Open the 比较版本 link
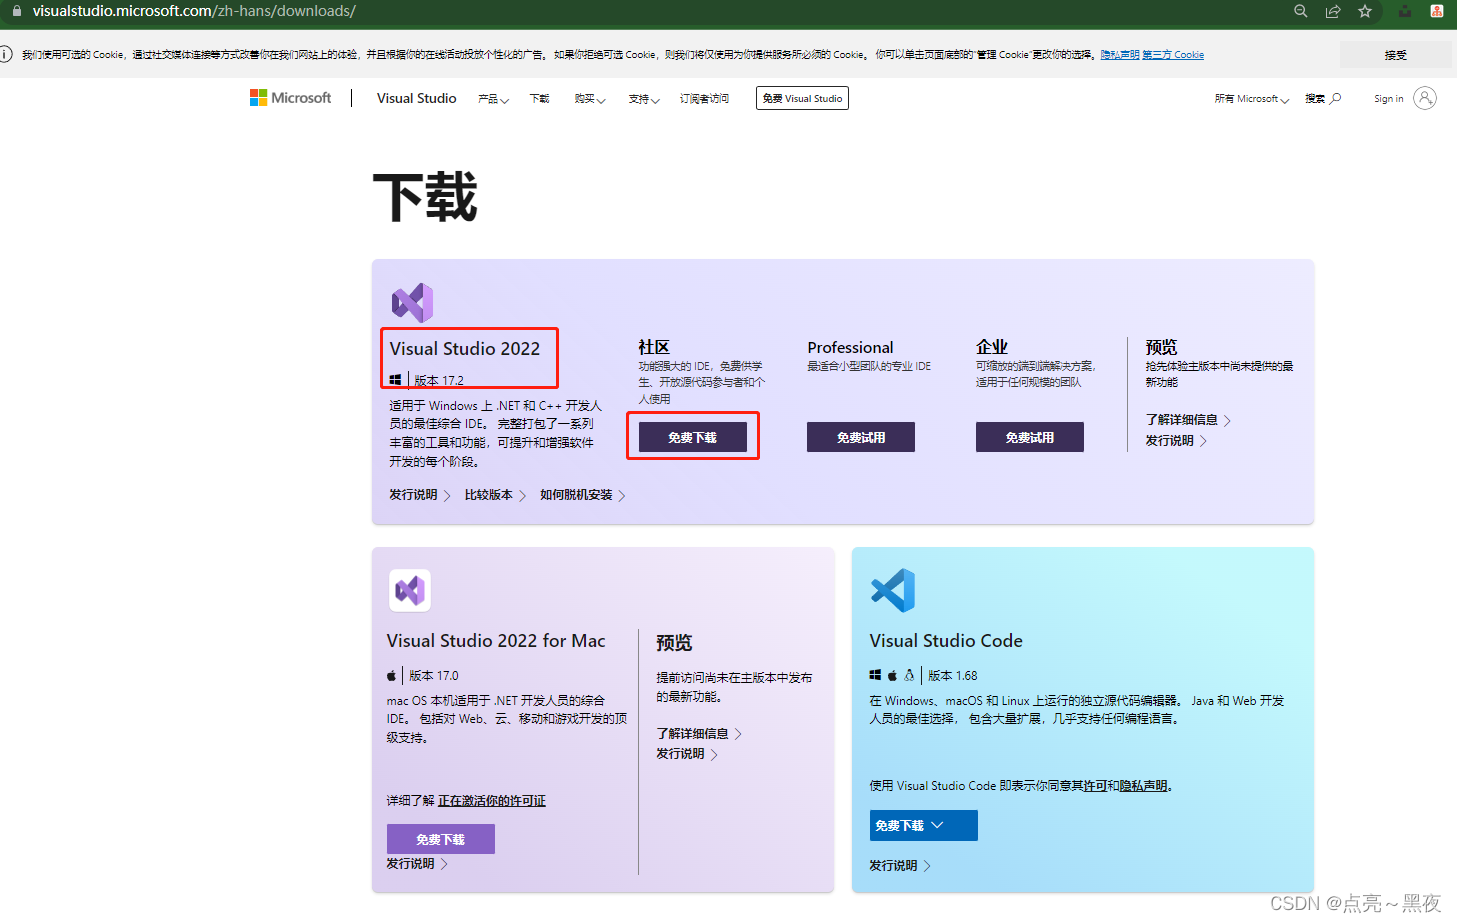 [x=487, y=494]
